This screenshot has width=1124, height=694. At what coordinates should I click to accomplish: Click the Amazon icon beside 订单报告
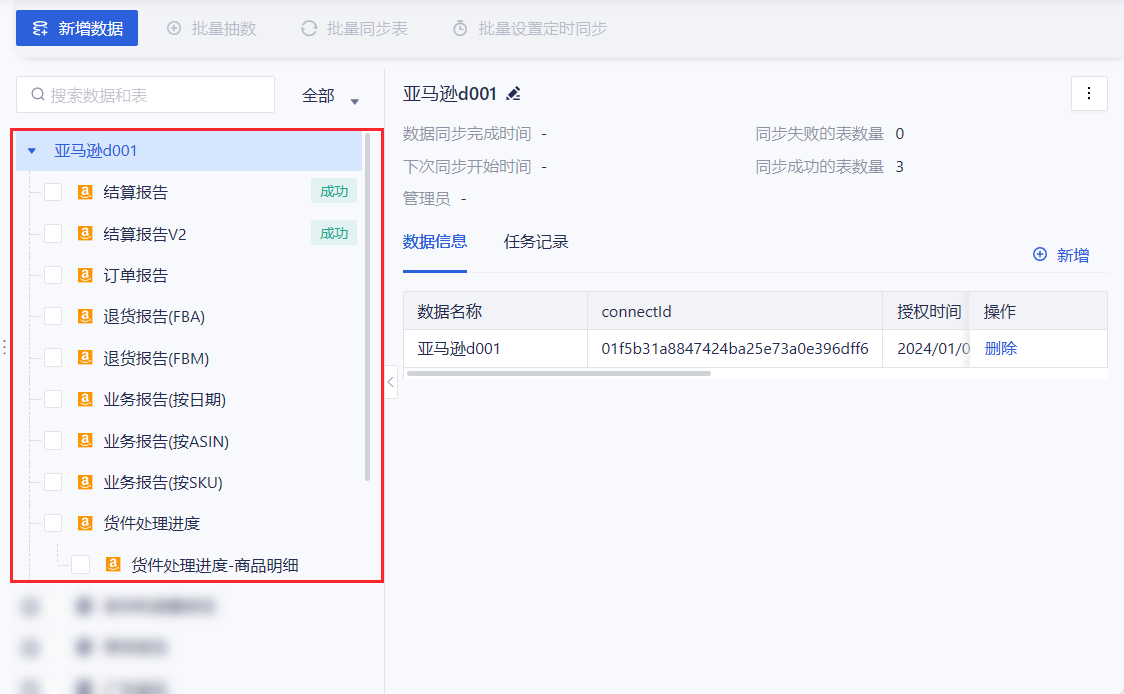point(85,275)
